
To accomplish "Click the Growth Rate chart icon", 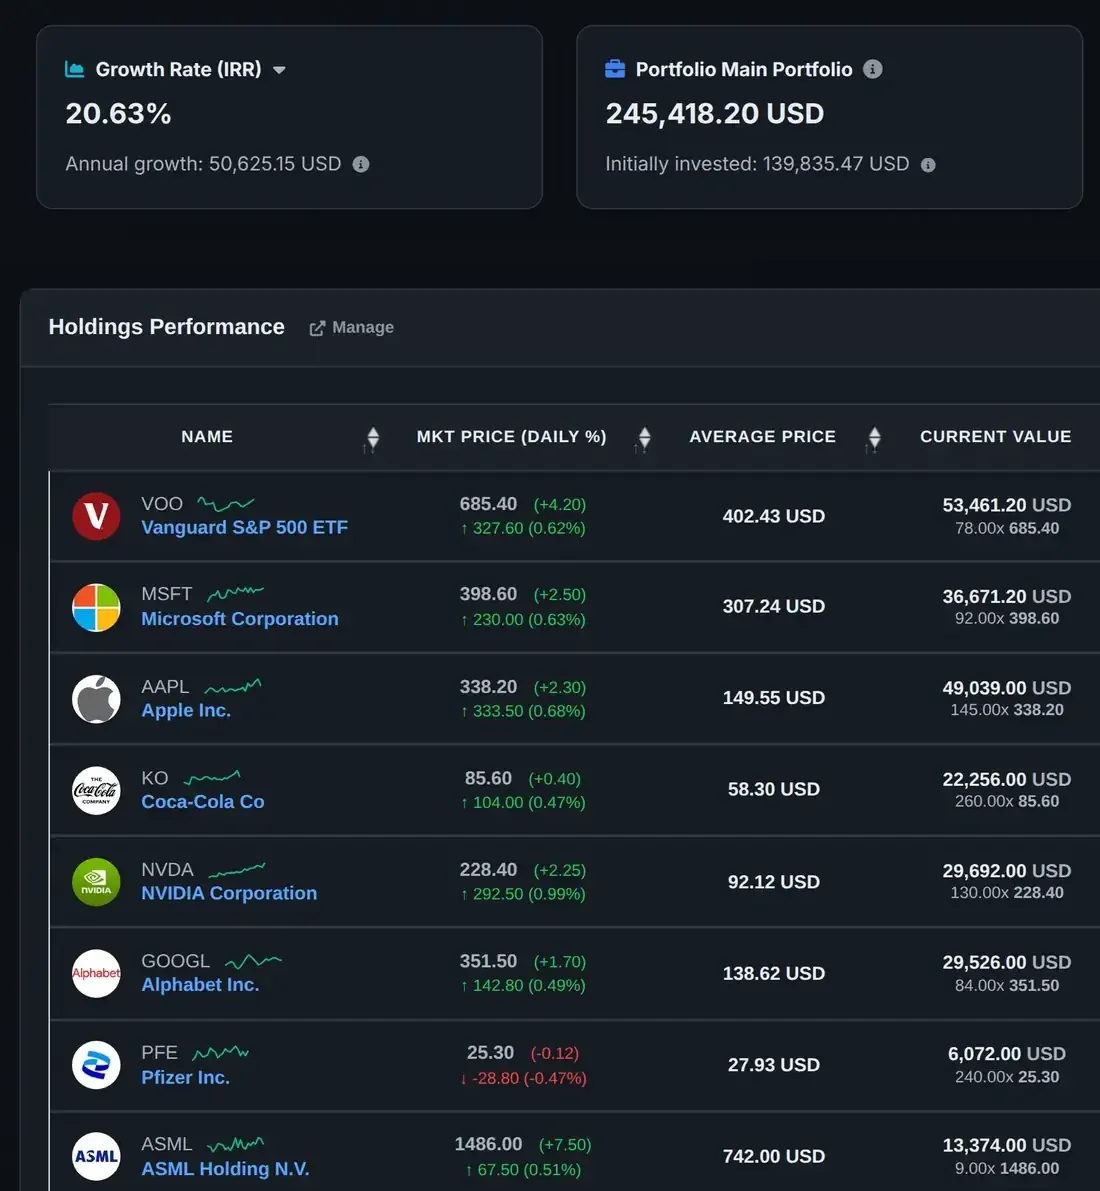I will 74,70.
